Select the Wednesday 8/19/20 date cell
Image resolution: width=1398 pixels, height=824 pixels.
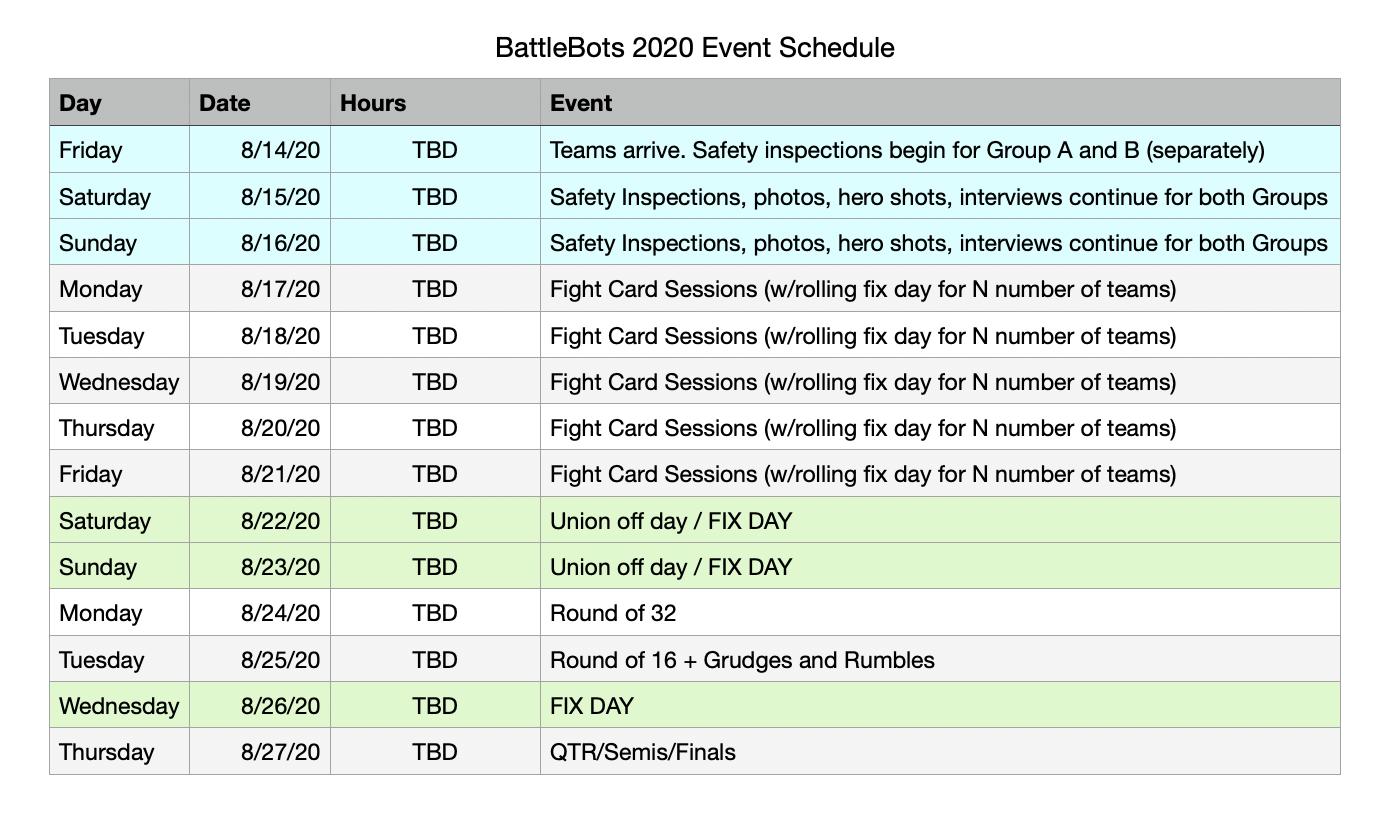click(260, 381)
